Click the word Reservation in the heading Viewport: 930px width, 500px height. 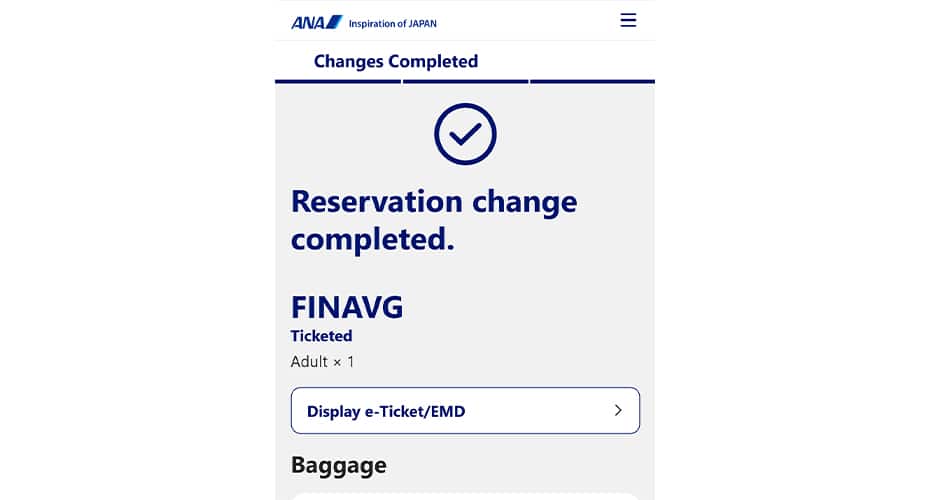(x=376, y=201)
